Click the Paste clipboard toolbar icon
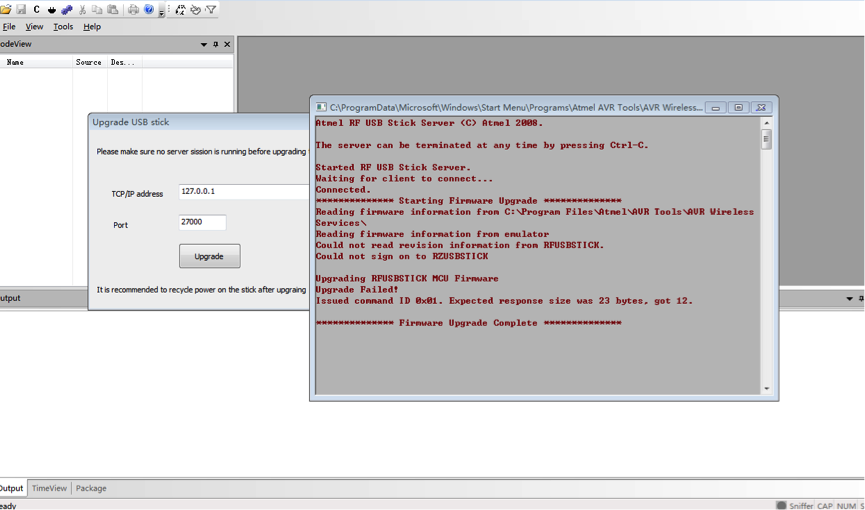The height and width of the screenshot is (510, 865). point(112,10)
